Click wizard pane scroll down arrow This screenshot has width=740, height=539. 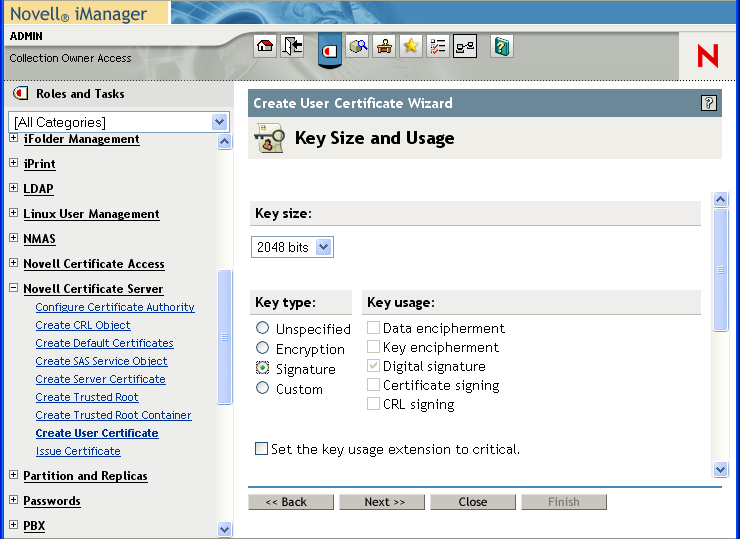pyautogui.click(x=720, y=470)
